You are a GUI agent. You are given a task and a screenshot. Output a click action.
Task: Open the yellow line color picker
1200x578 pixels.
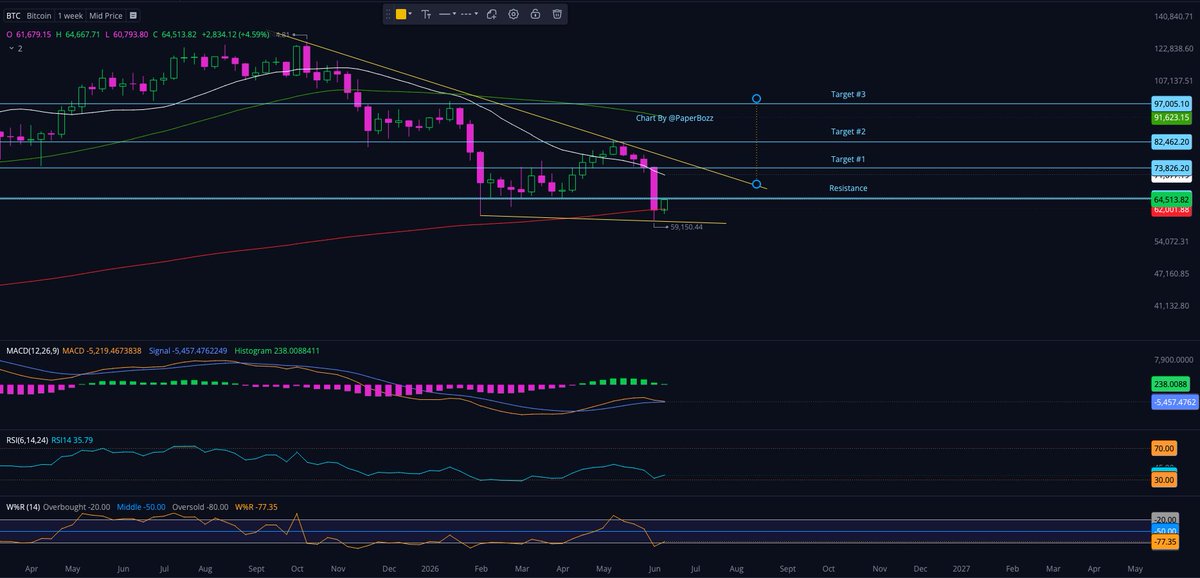(x=401, y=14)
